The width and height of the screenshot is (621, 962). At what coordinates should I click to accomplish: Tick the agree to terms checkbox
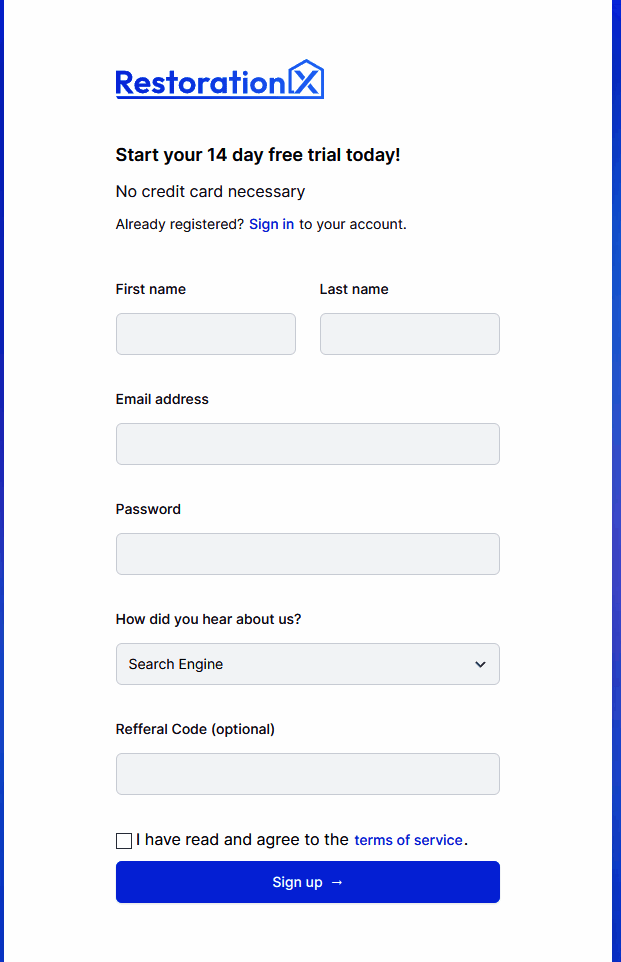point(124,841)
